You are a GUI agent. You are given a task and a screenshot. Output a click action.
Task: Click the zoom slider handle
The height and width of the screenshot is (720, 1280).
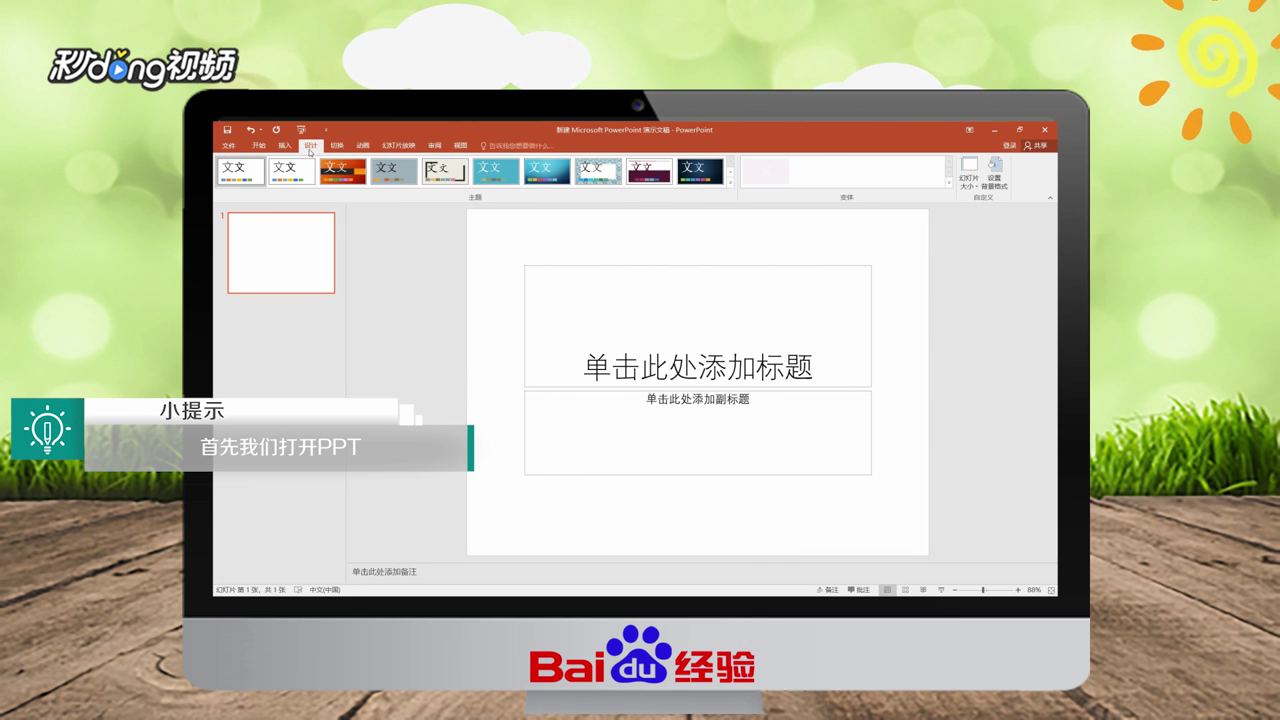pos(983,590)
